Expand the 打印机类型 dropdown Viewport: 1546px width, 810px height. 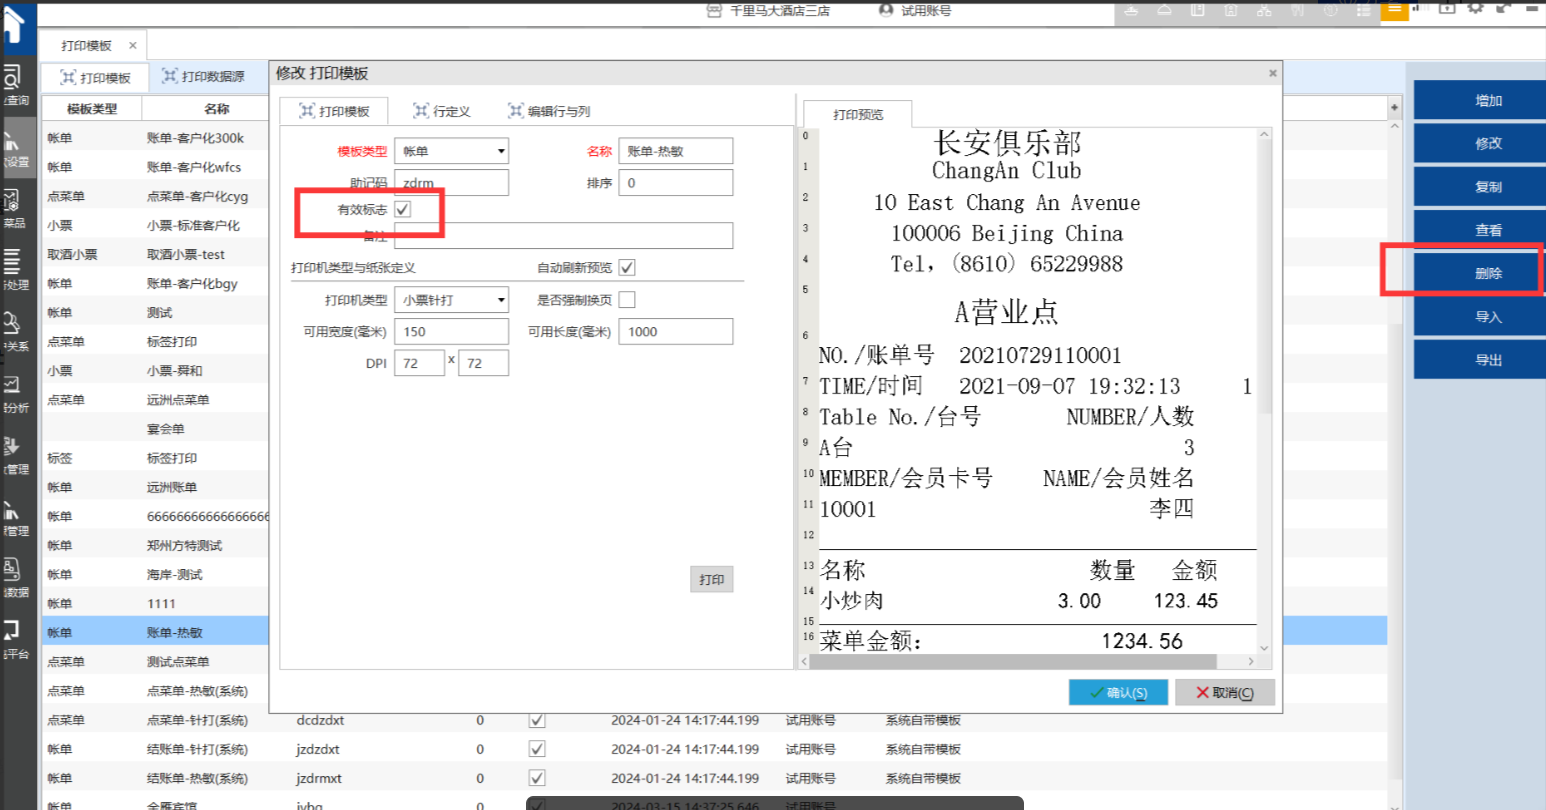[451, 300]
